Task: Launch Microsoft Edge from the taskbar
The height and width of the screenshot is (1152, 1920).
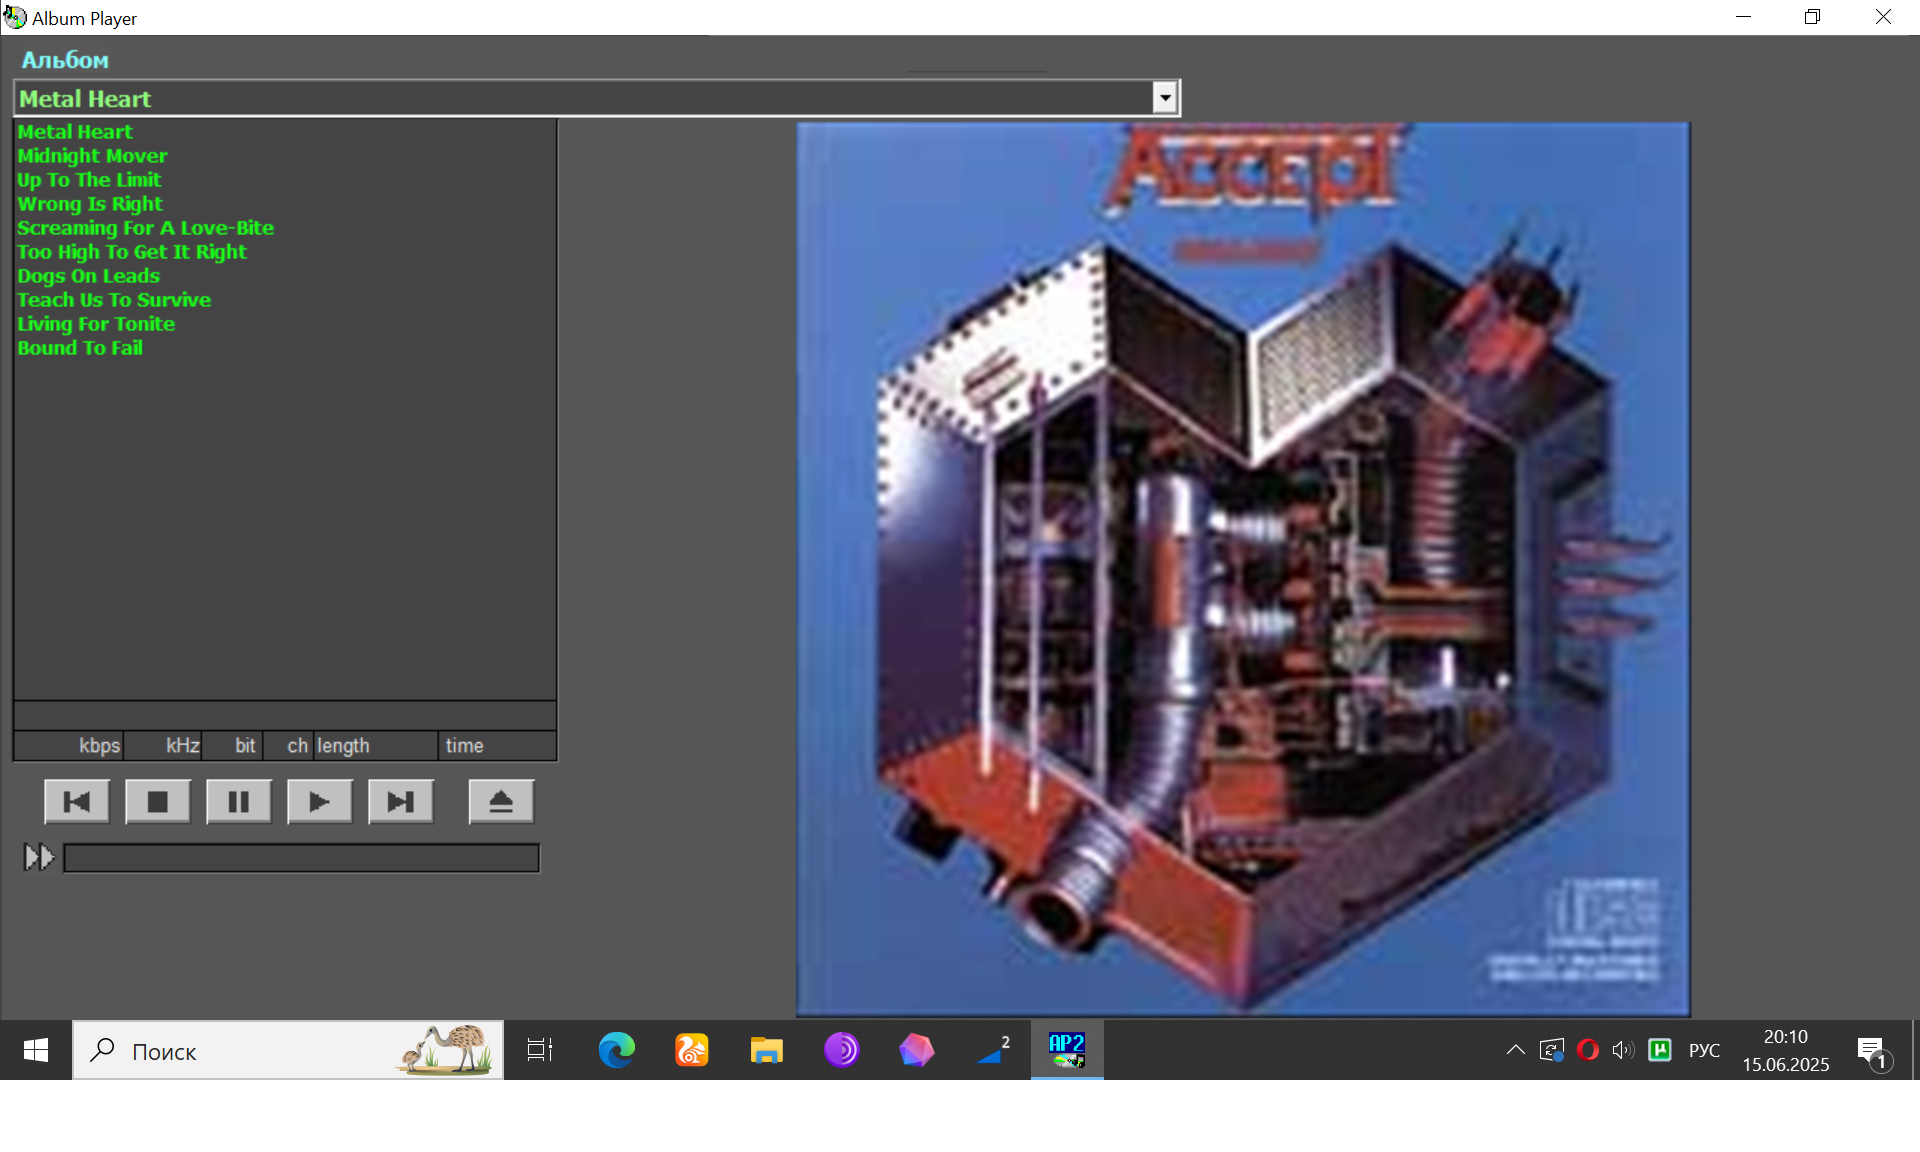Action: click(x=616, y=1050)
